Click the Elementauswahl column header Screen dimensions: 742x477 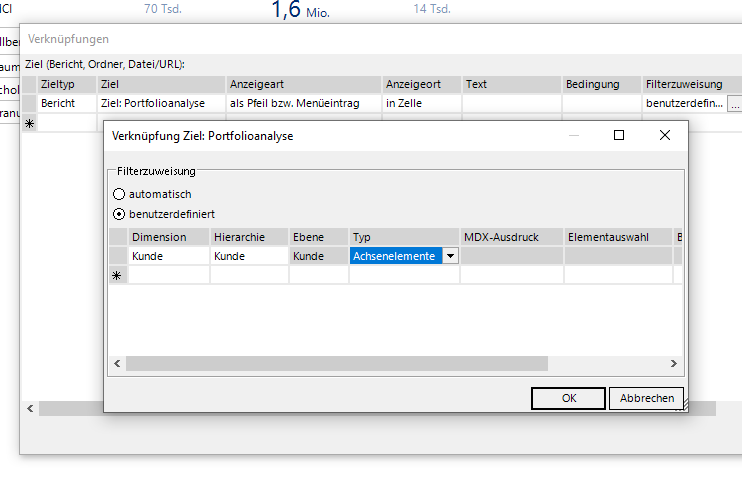[618, 237]
